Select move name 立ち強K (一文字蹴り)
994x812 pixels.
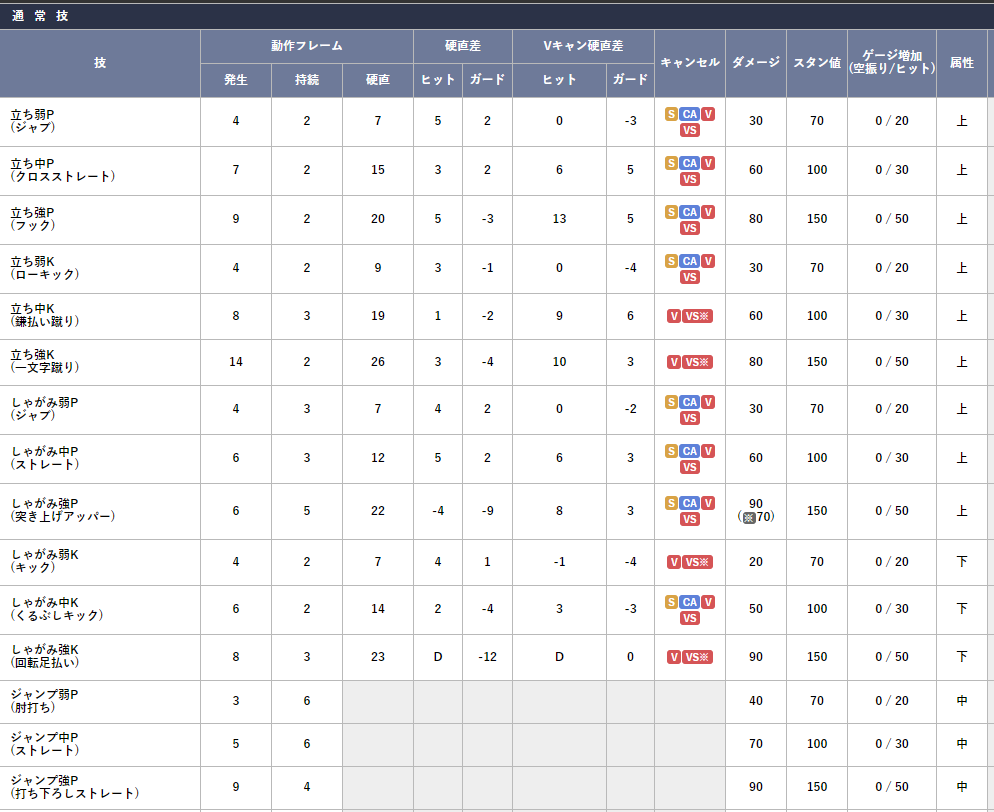coord(45,361)
